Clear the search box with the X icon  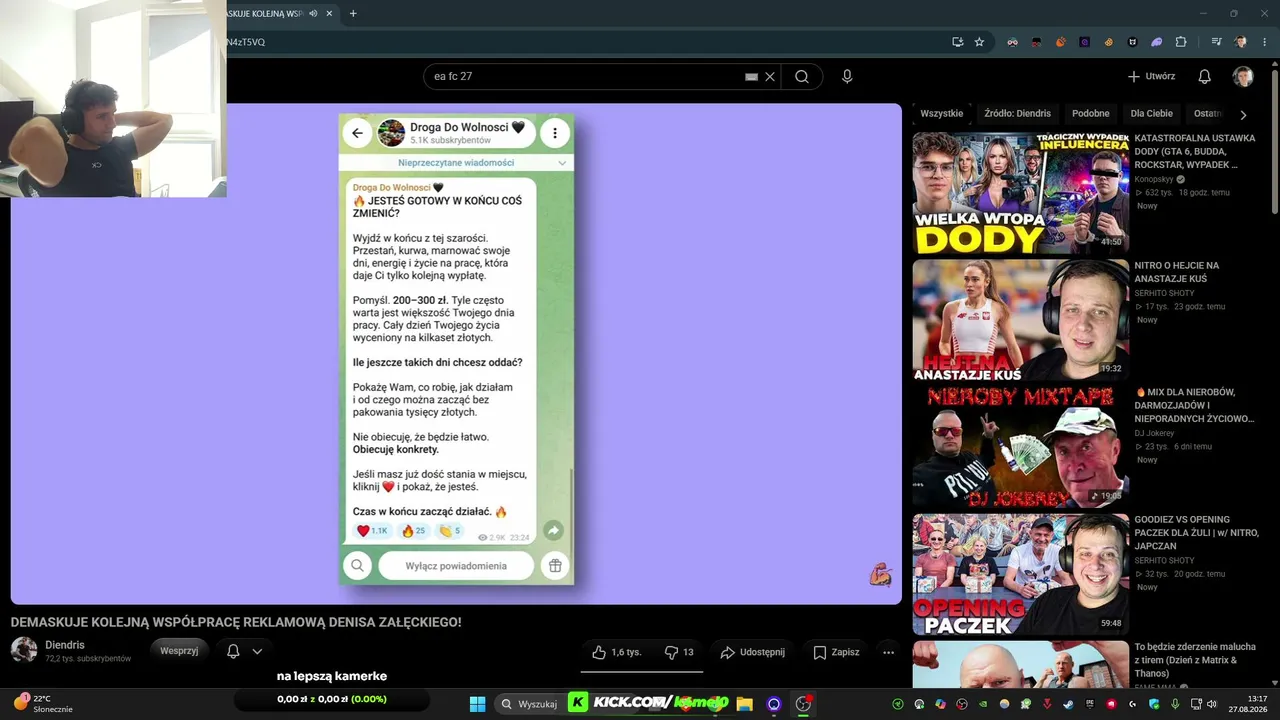click(770, 77)
